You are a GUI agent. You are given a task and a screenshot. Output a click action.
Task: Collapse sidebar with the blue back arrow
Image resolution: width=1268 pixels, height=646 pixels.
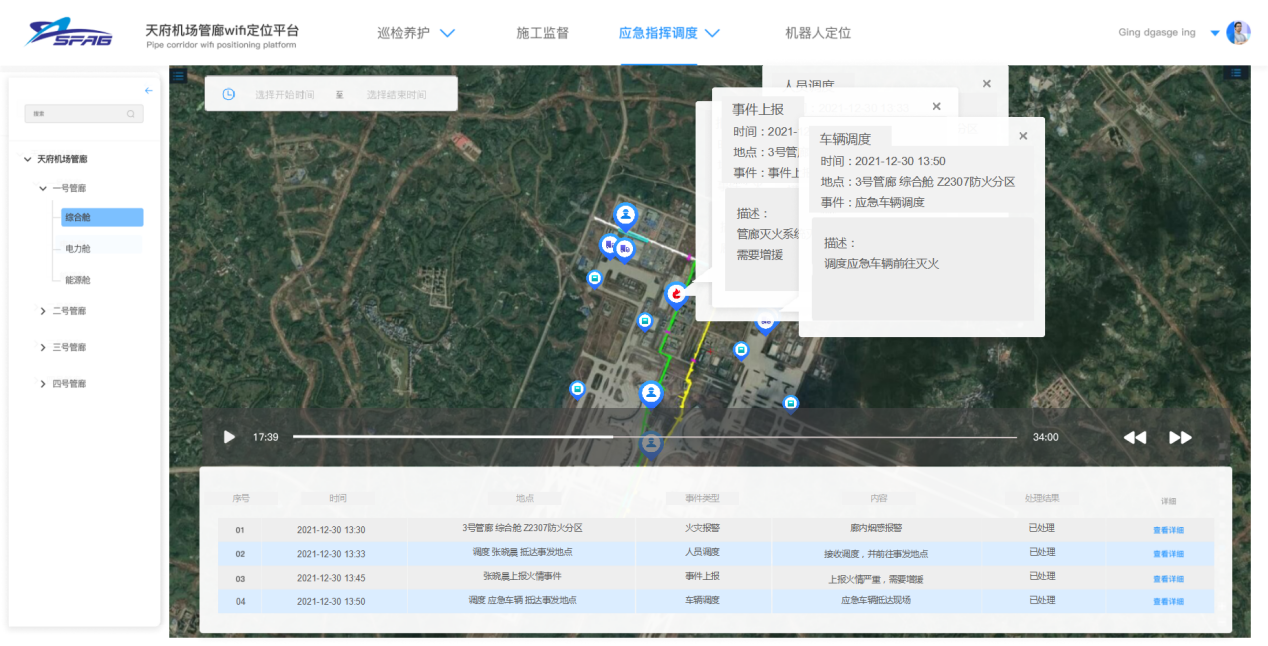148,91
